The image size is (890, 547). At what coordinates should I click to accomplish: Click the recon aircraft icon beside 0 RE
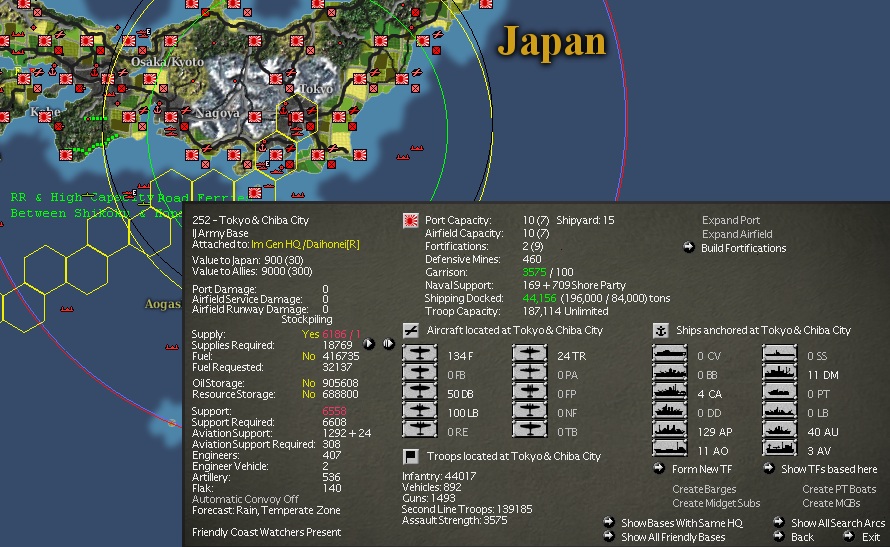click(419, 430)
